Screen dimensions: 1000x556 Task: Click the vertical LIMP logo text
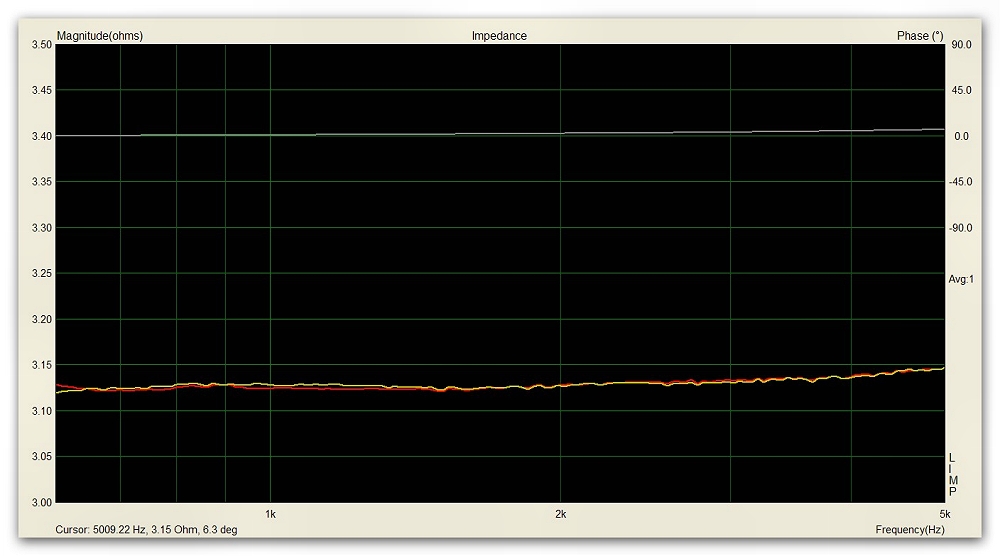coord(952,475)
